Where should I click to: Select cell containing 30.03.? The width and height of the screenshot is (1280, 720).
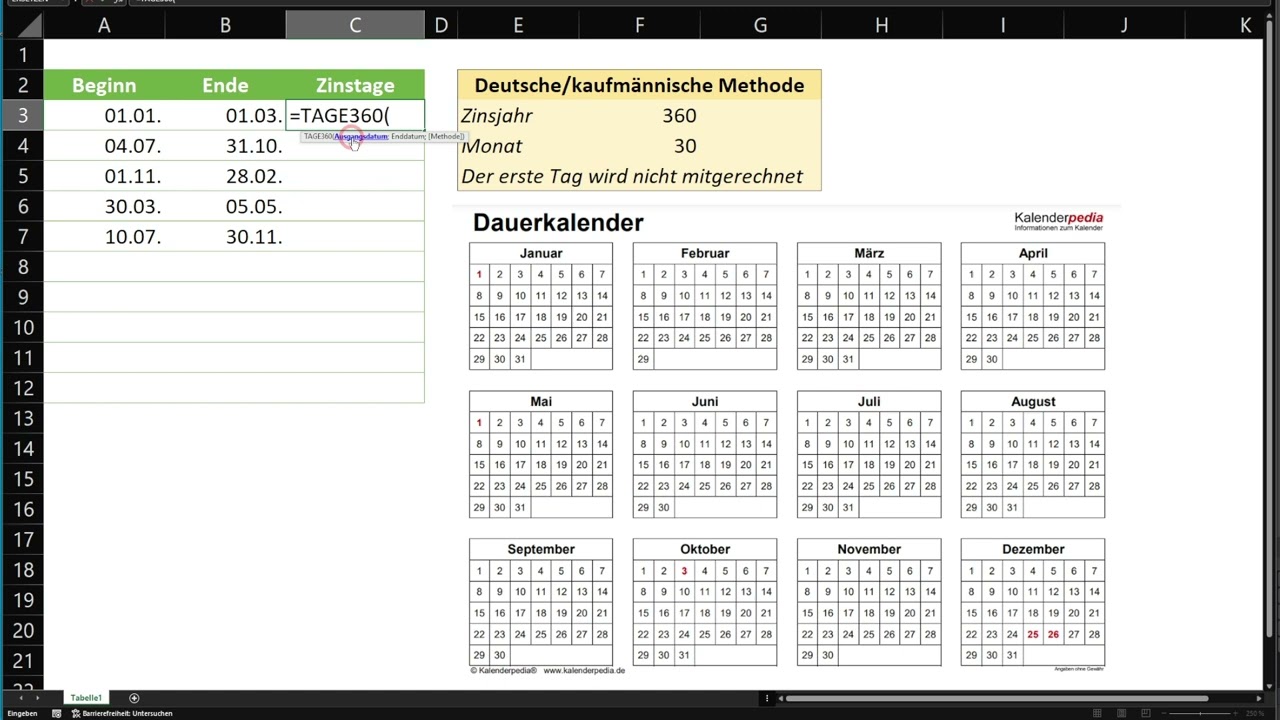pyautogui.click(x=104, y=206)
